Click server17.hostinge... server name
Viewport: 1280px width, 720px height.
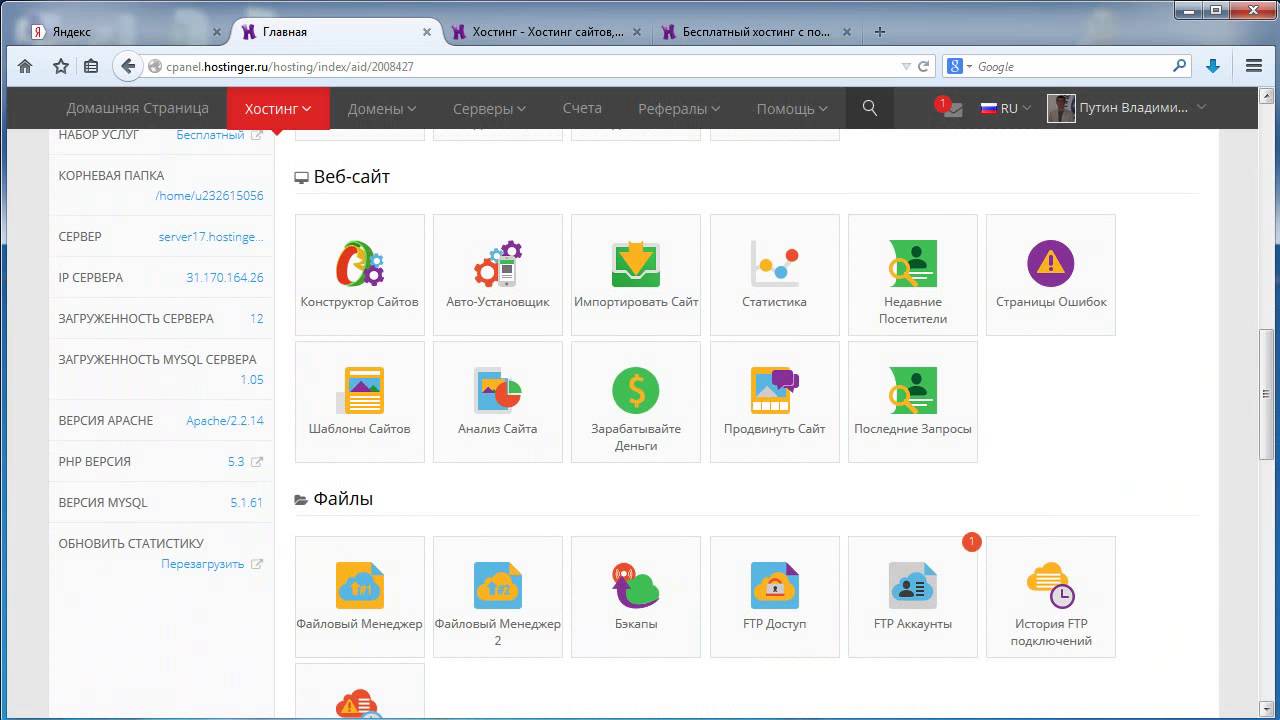(x=211, y=237)
